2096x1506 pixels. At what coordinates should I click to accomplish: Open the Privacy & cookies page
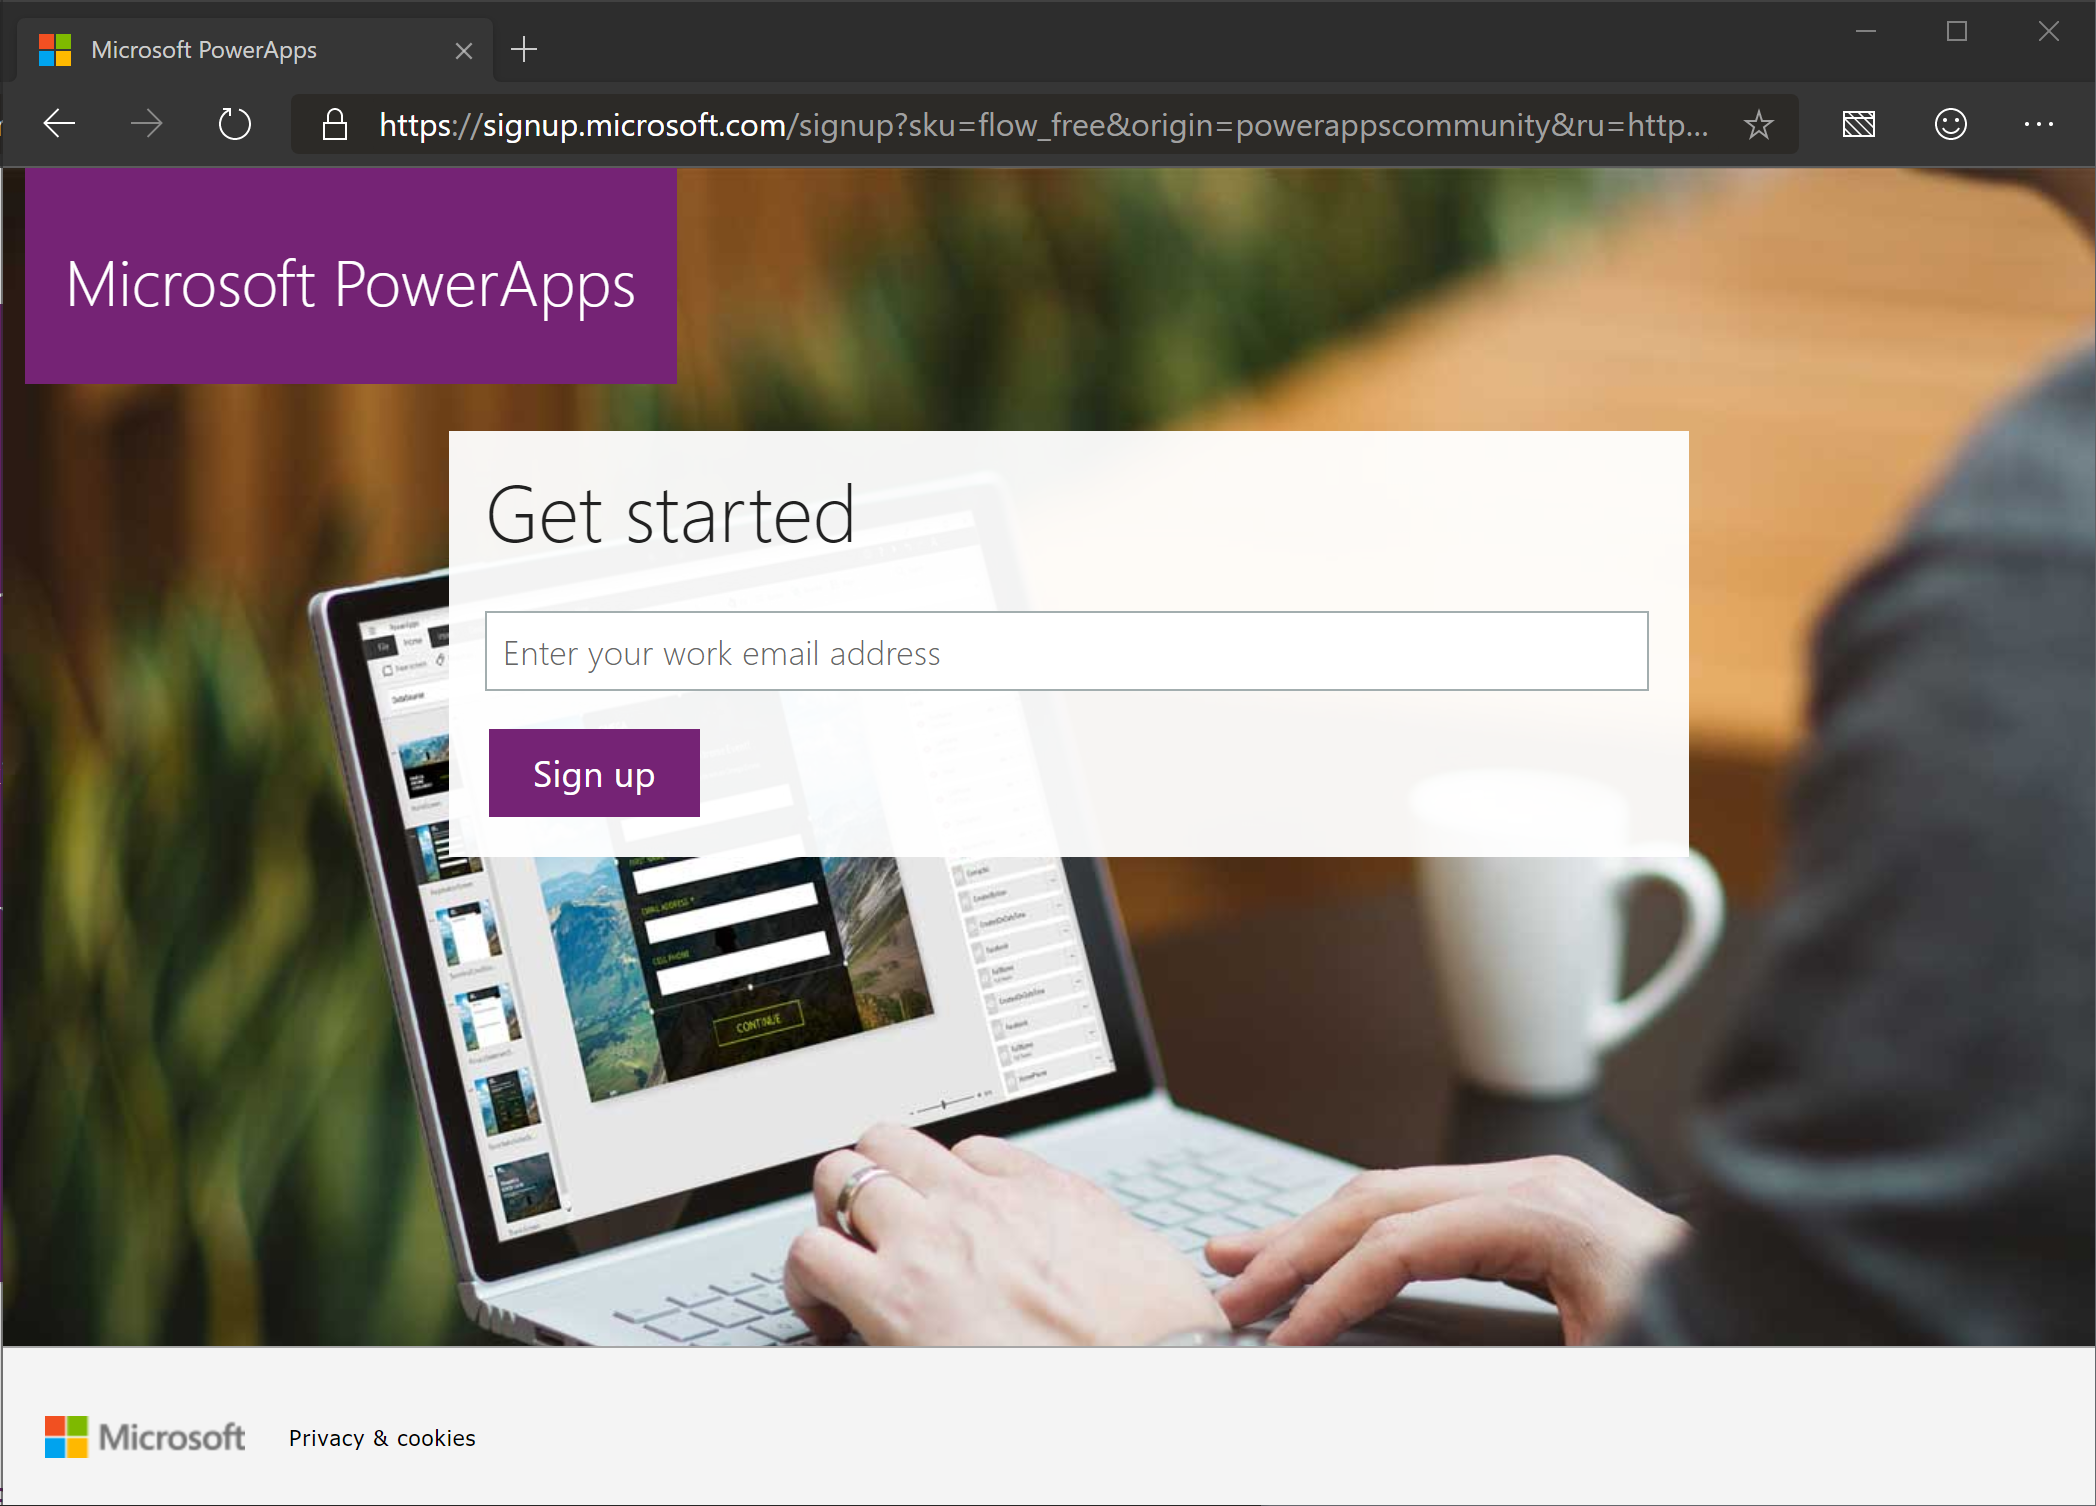[x=381, y=1437]
